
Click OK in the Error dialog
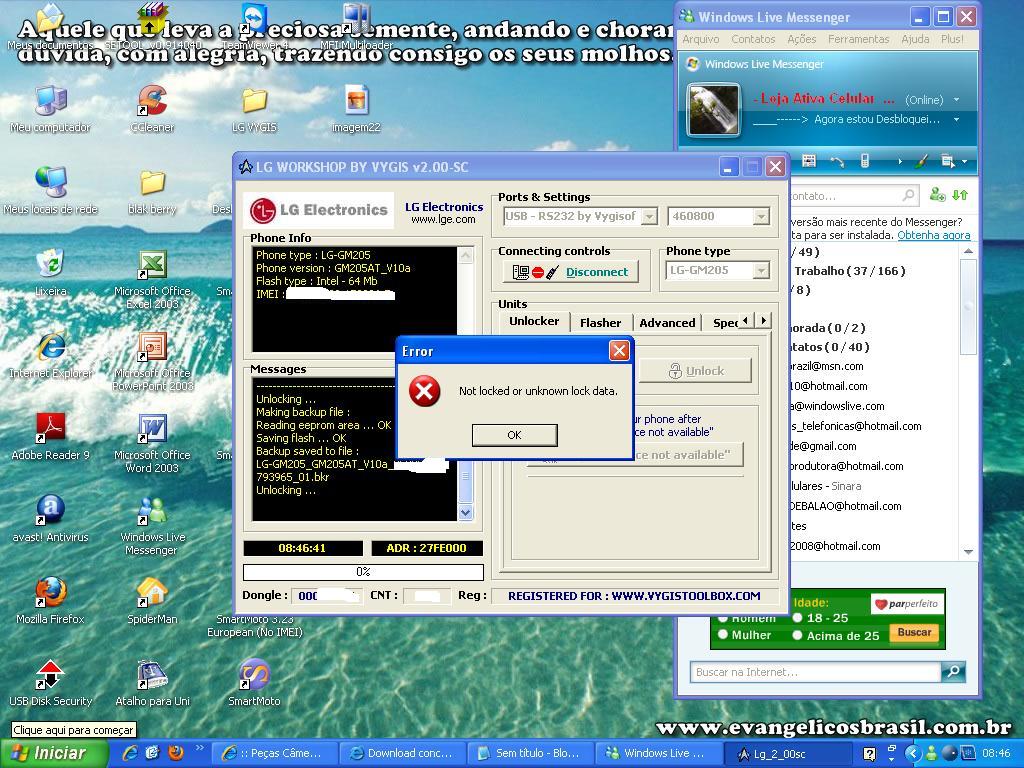pyautogui.click(x=514, y=435)
